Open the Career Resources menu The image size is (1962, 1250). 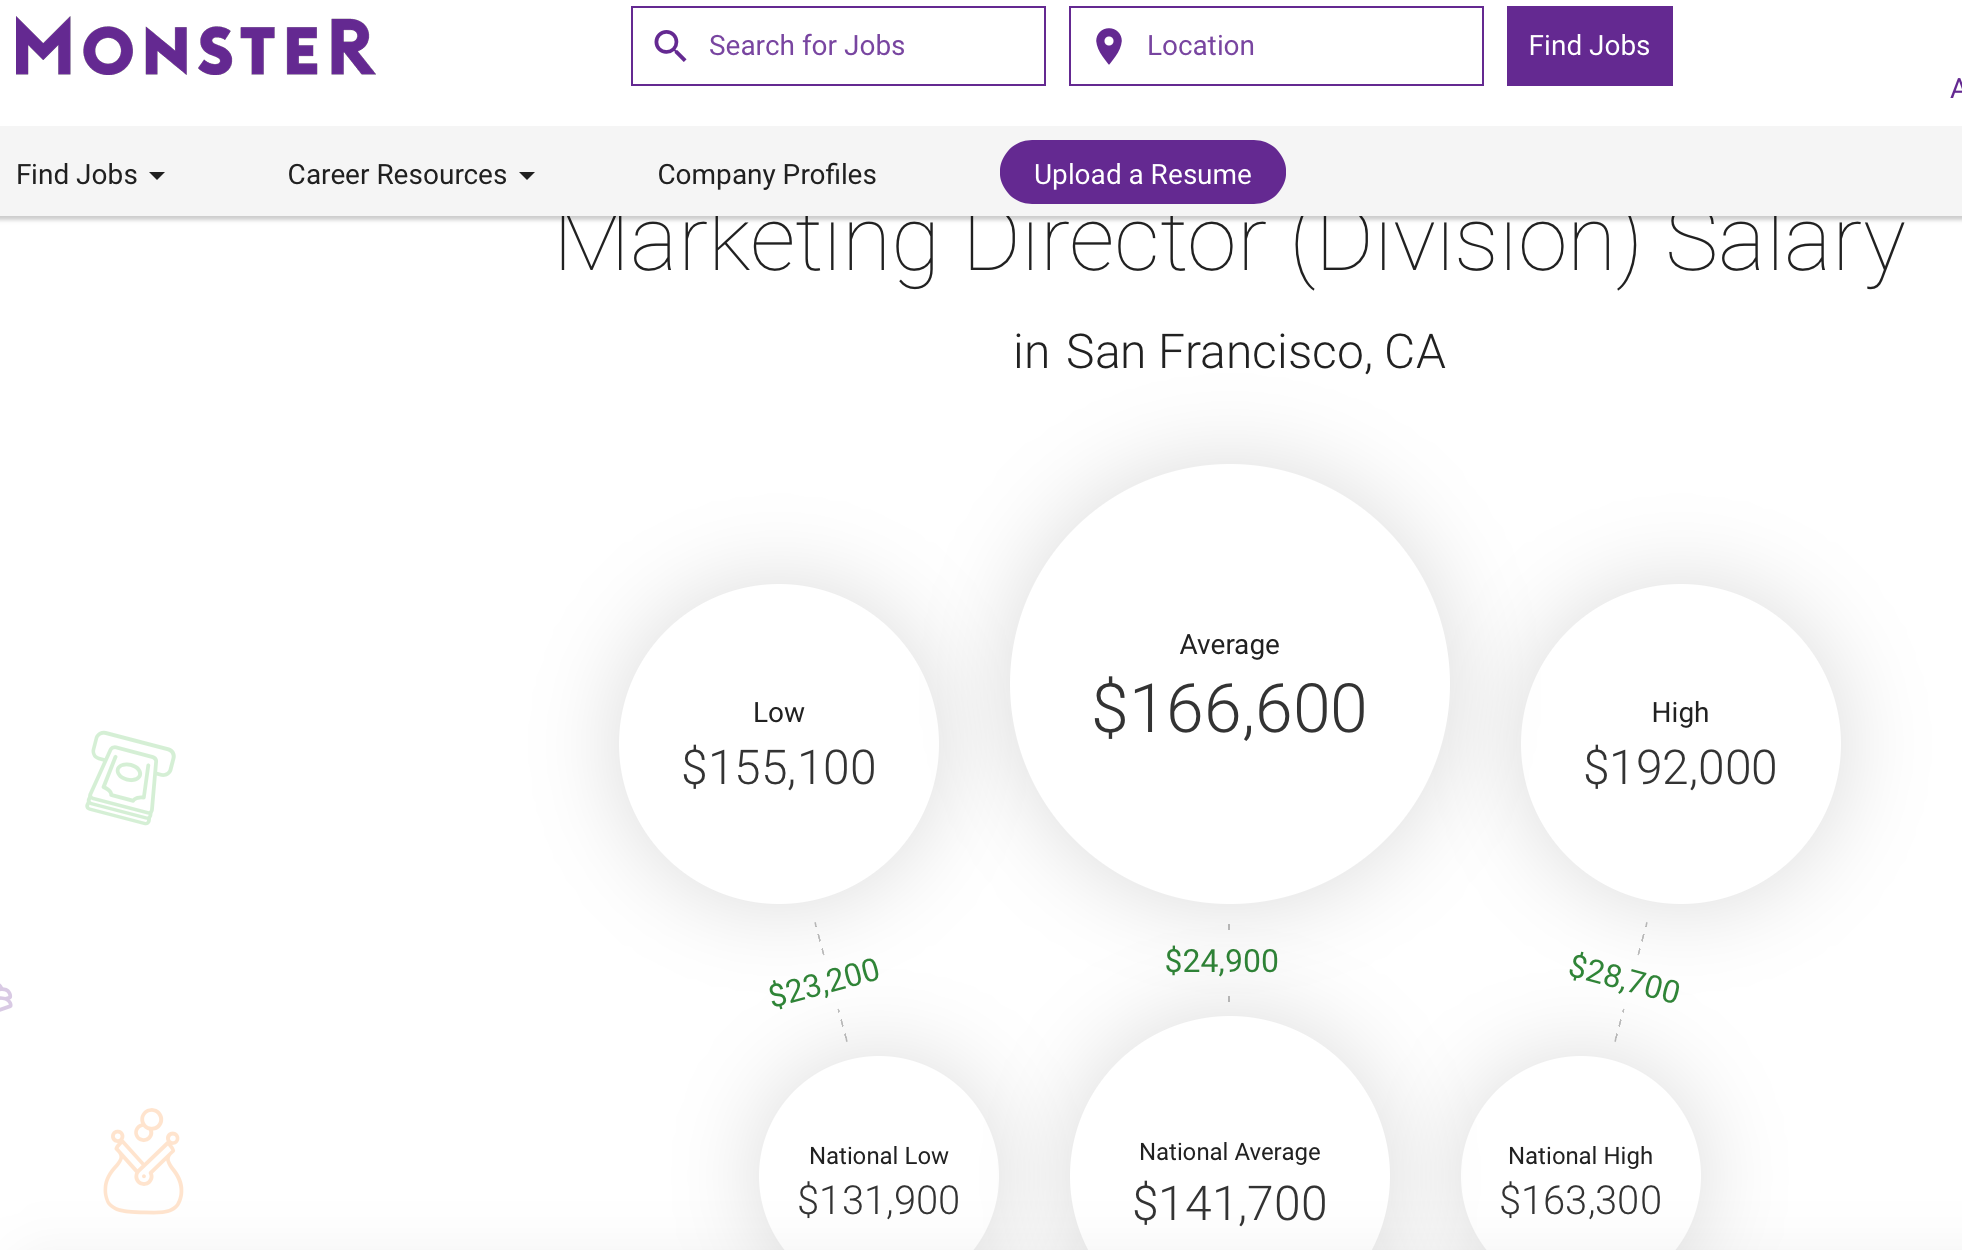(x=411, y=175)
